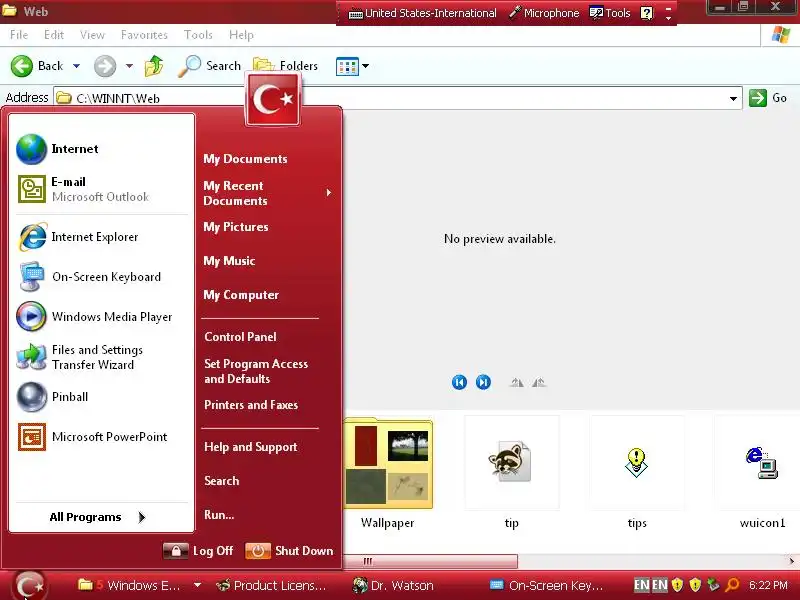Toggle the Folders pane
Viewport: 800px width, 600px height.
(286, 66)
